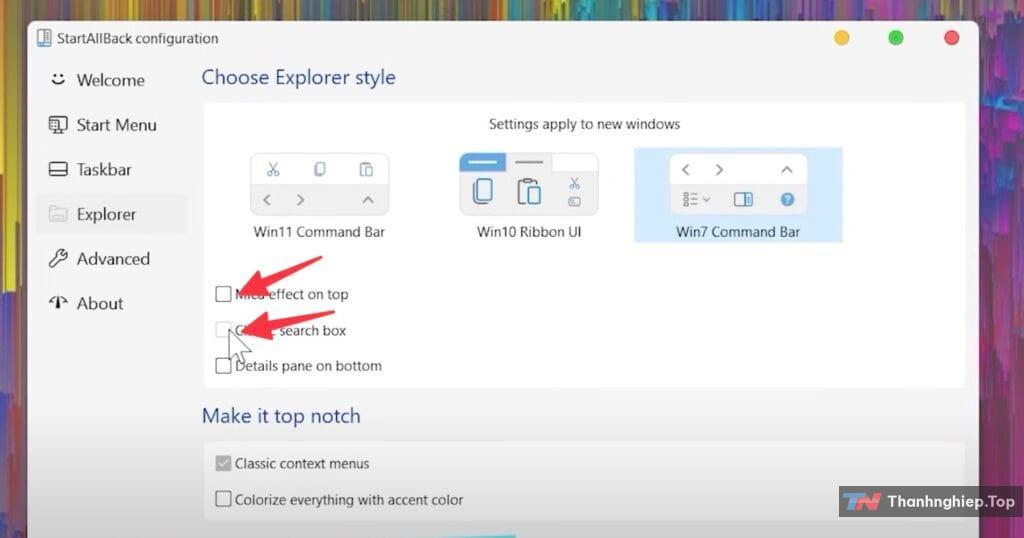Click the Taskbar sidebar icon
The width and height of the screenshot is (1024, 538).
tap(58, 170)
